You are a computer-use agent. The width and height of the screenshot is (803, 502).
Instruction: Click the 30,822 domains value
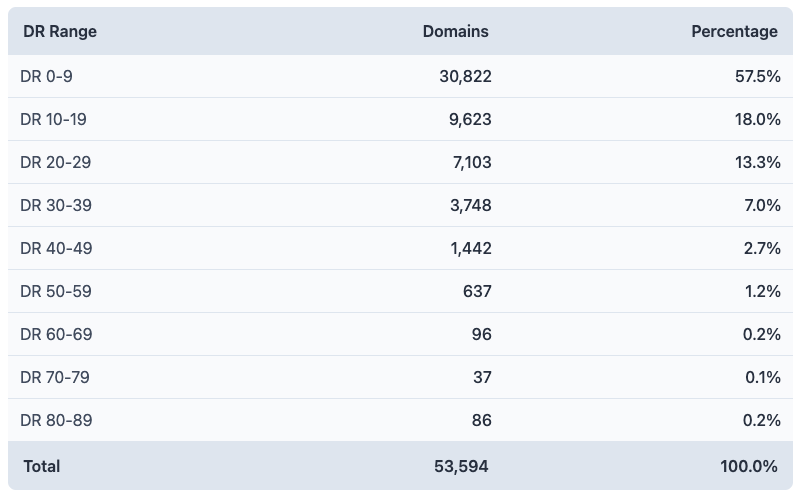pyautogui.click(x=465, y=76)
